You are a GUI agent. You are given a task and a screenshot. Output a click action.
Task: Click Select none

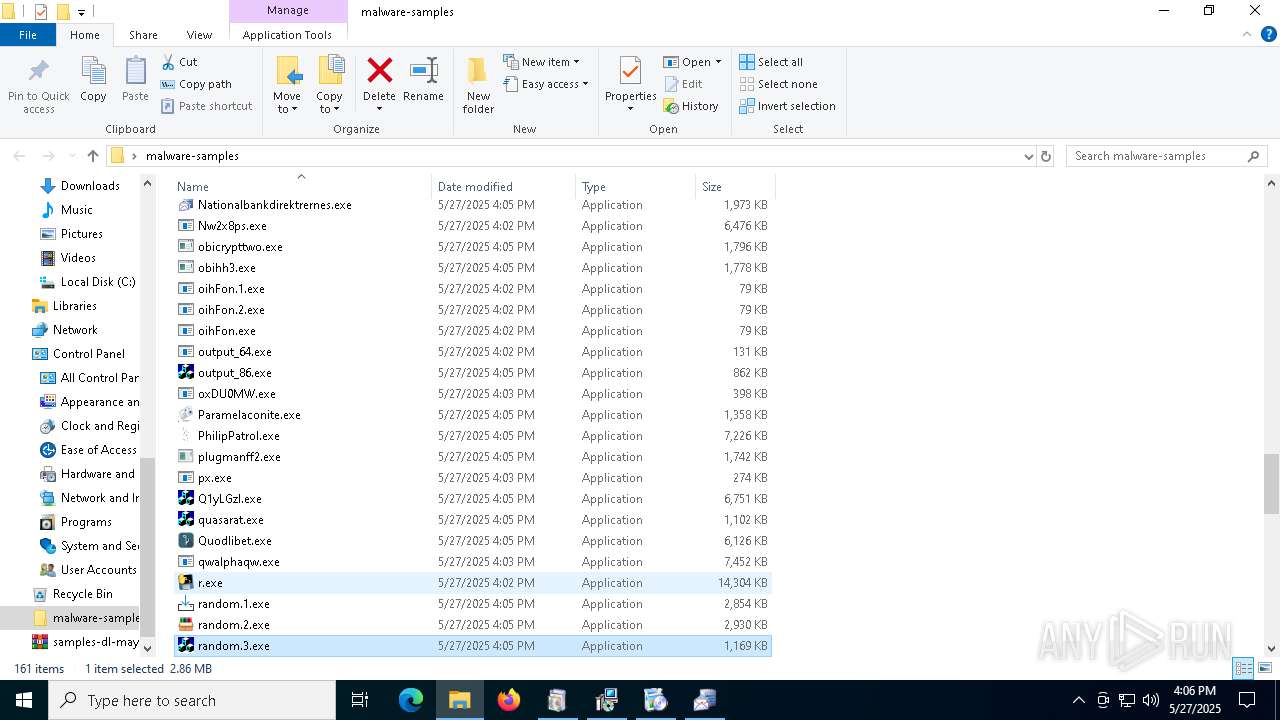778,84
